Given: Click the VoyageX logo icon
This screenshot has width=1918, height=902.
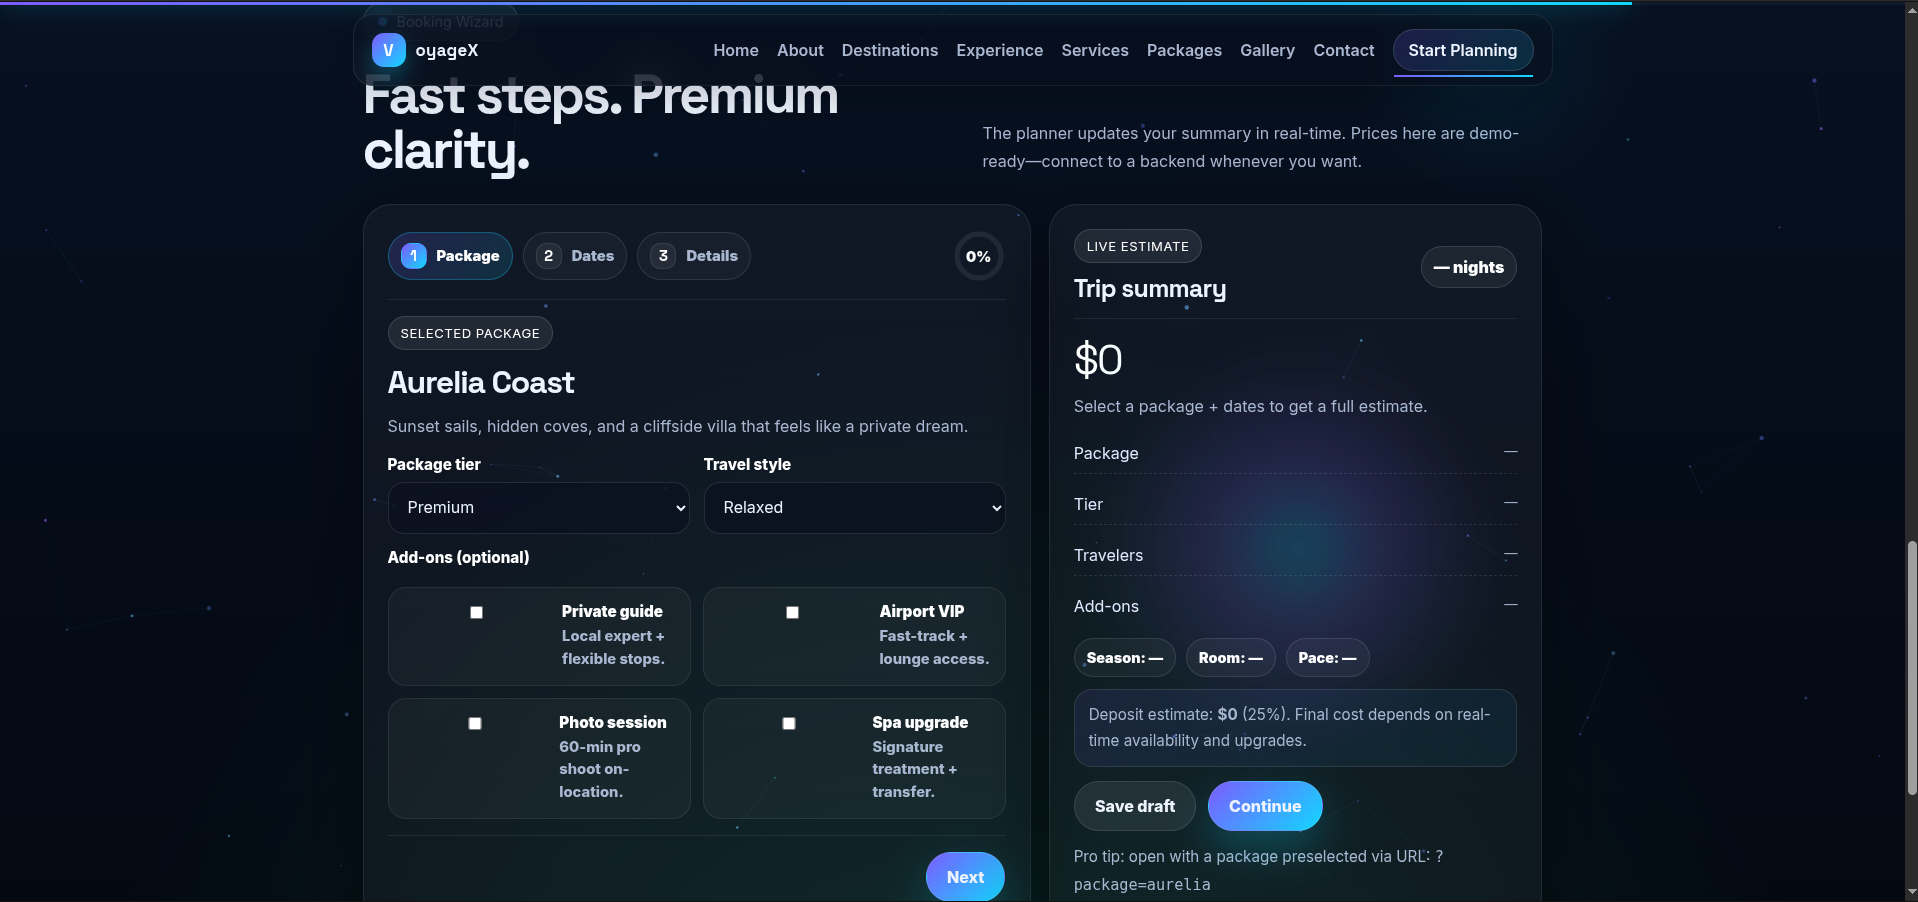Looking at the screenshot, I should [x=388, y=50].
